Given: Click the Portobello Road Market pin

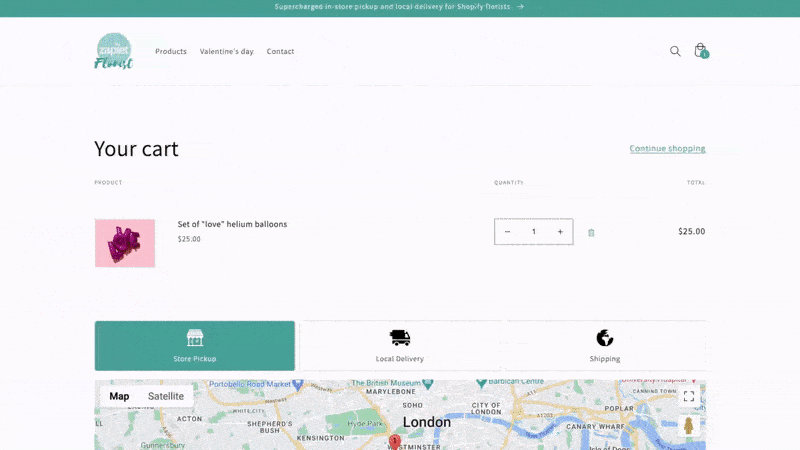Looking at the screenshot, I should coord(297,385).
